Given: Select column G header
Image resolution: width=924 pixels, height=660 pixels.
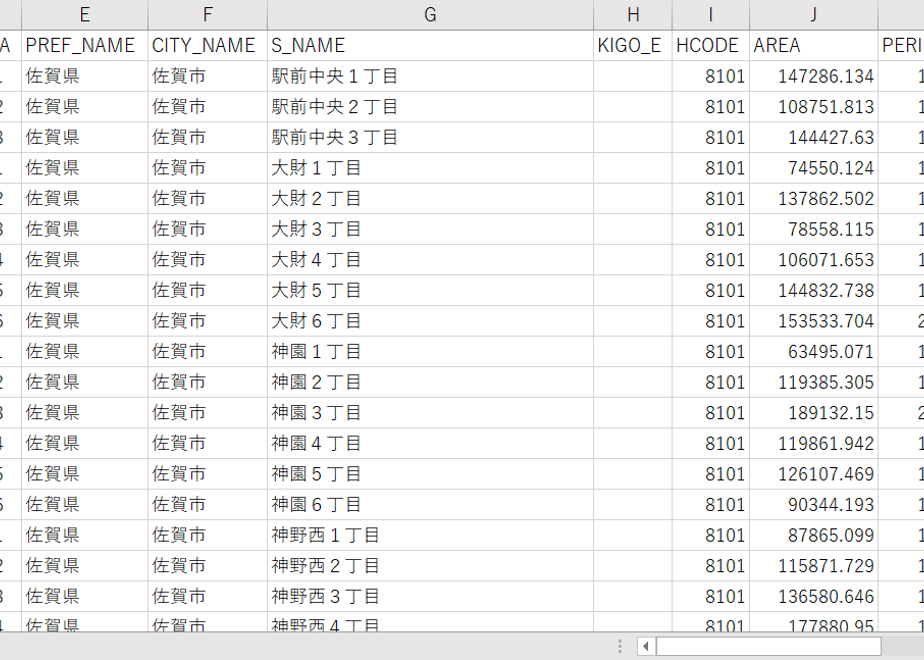Looking at the screenshot, I should [x=430, y=15].
